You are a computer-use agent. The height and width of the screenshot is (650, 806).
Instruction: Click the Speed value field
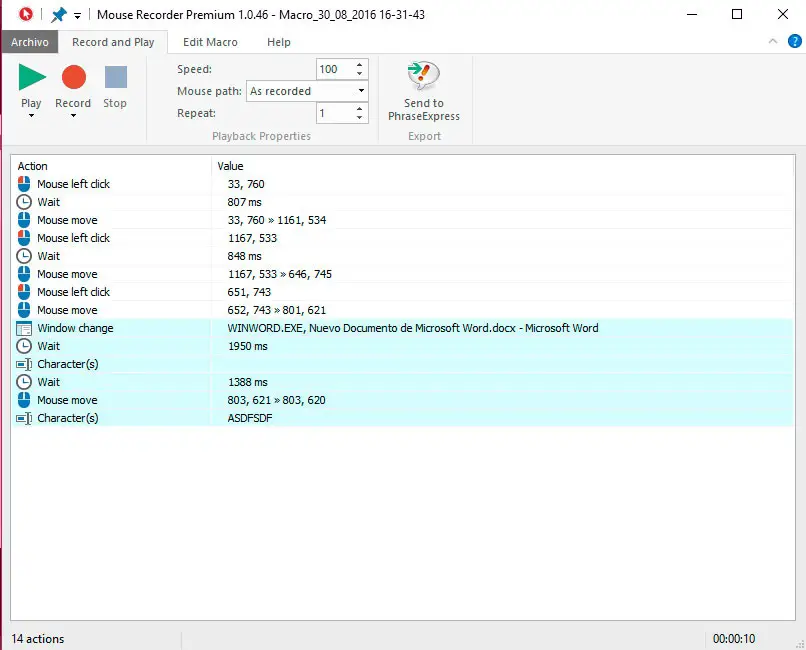pos(335,69)
